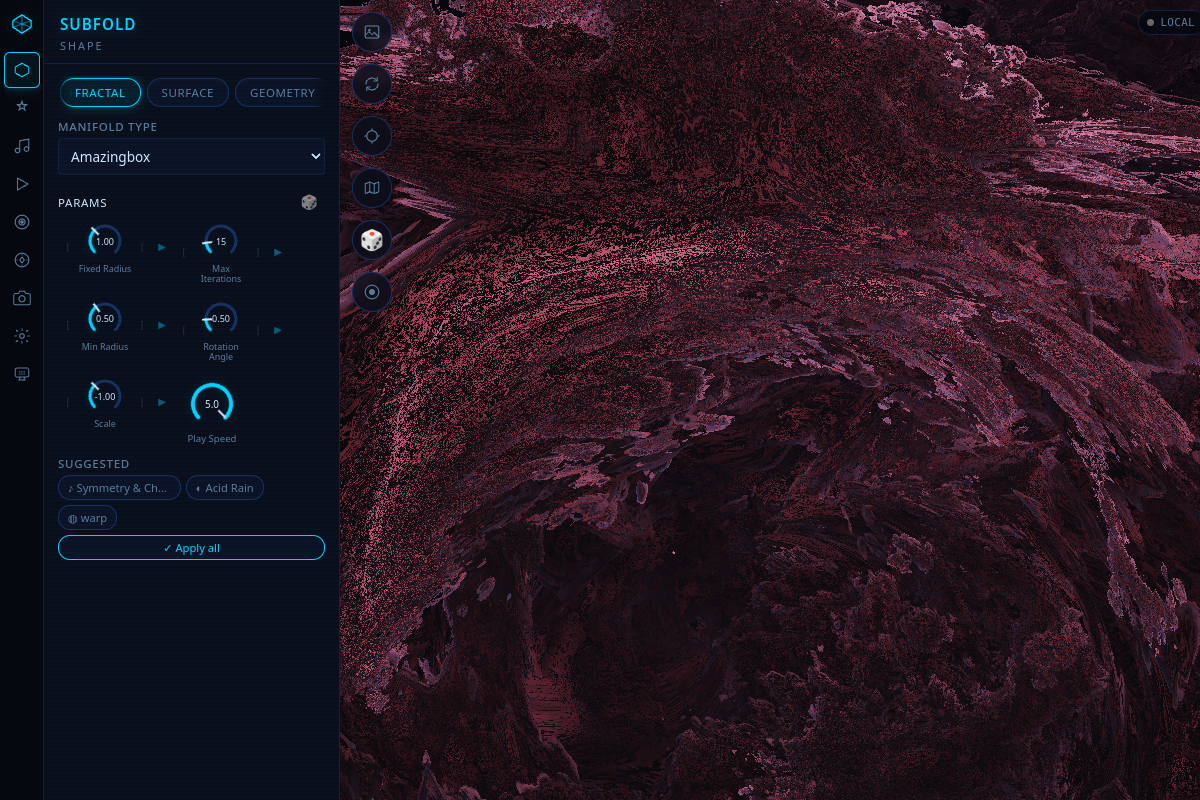The width and height of the screenshot is (1200, 800).
Task: Open the play triangle sidebar panel
Action: click(x=22, y=184)
